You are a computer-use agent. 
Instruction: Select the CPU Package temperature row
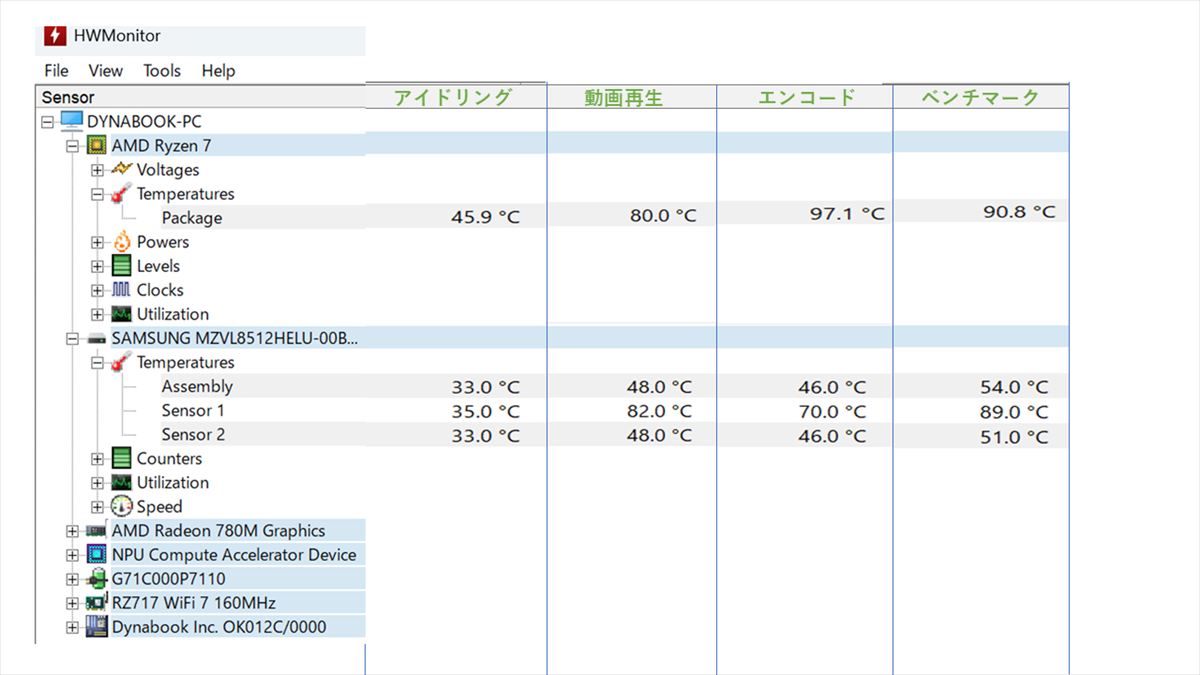click(x=192, y=218)
